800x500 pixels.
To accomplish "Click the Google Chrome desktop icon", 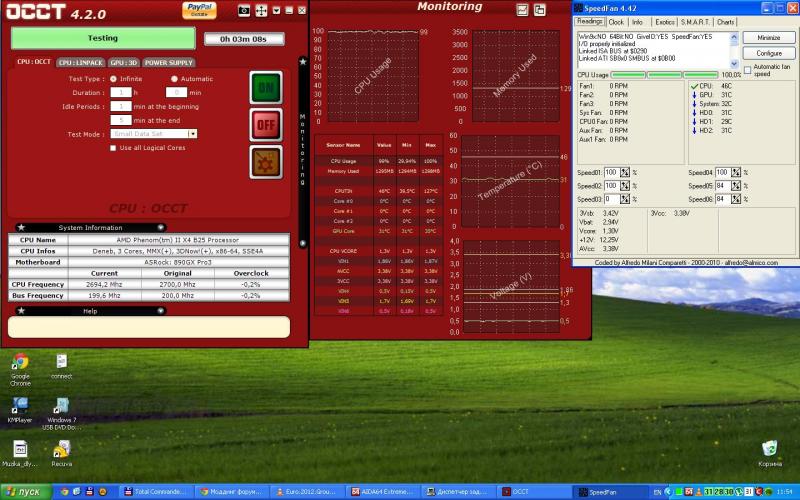I will 20,369.
